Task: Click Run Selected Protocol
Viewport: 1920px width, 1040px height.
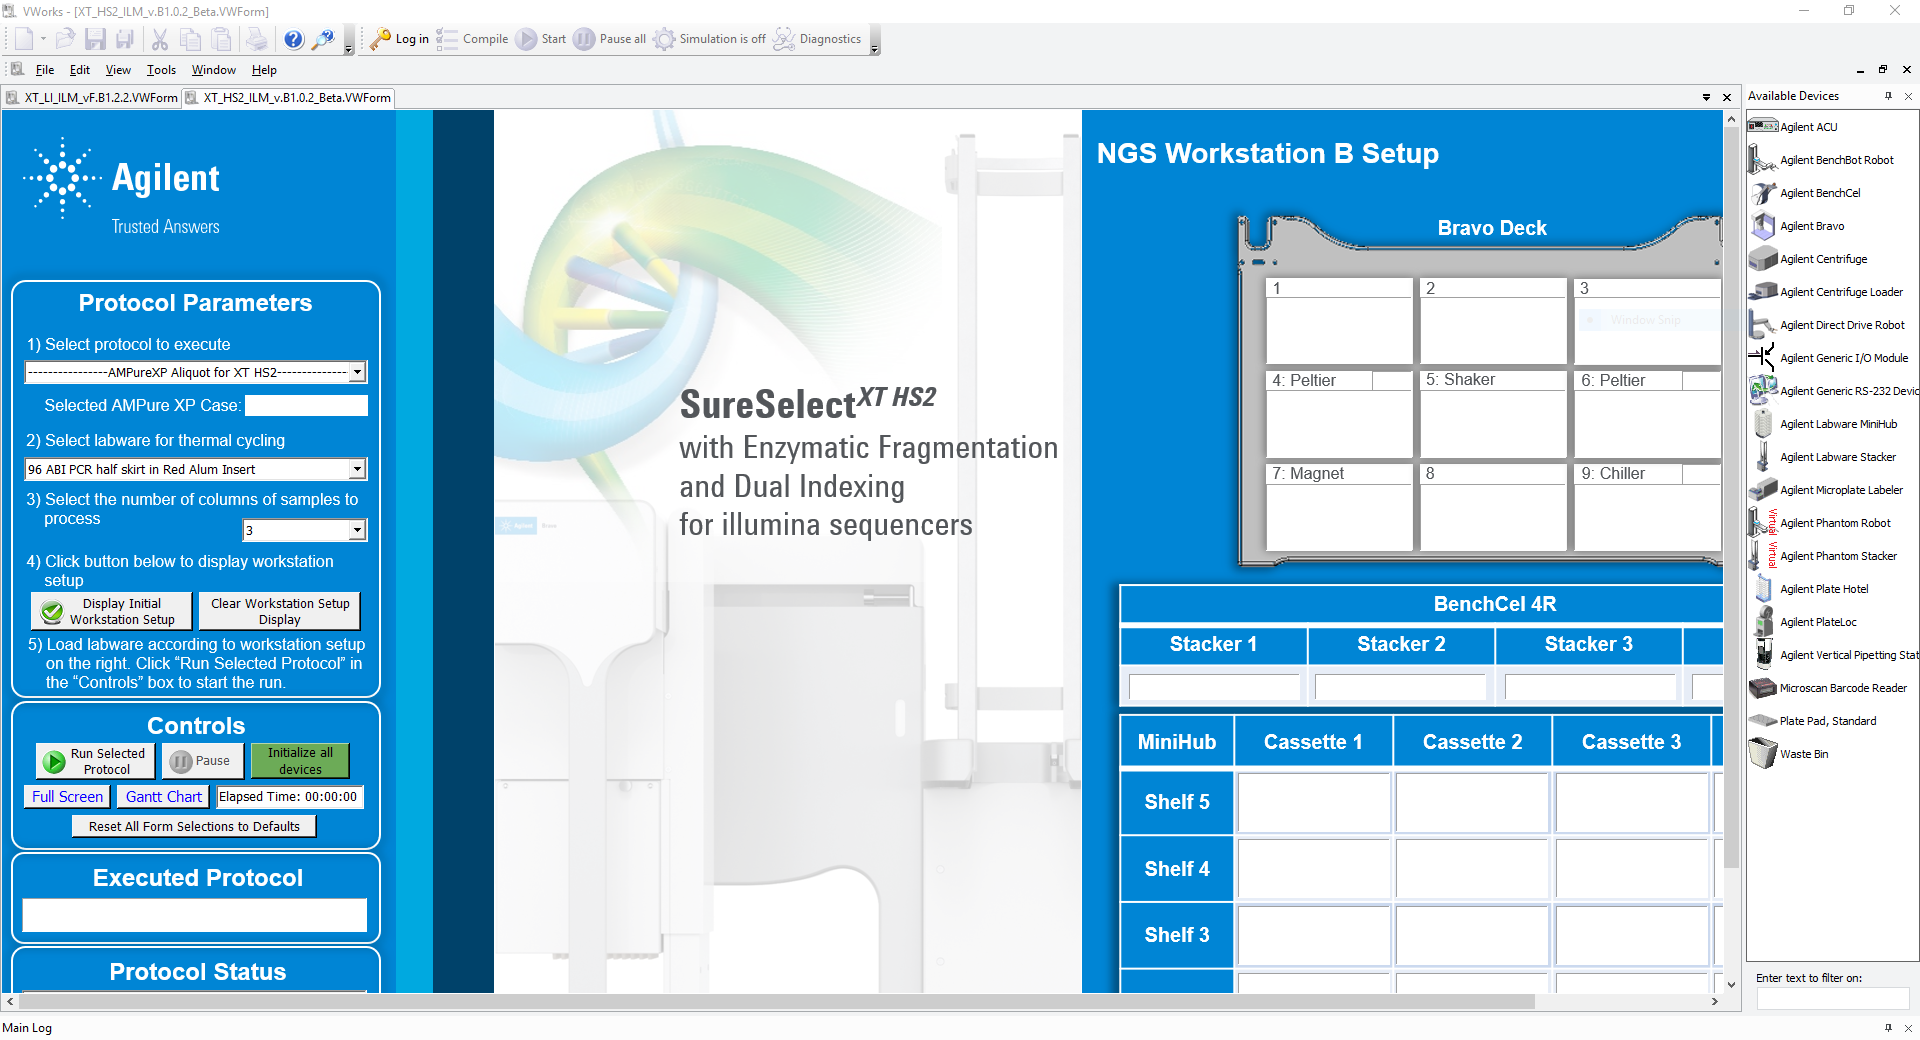Action: point(94,761)
